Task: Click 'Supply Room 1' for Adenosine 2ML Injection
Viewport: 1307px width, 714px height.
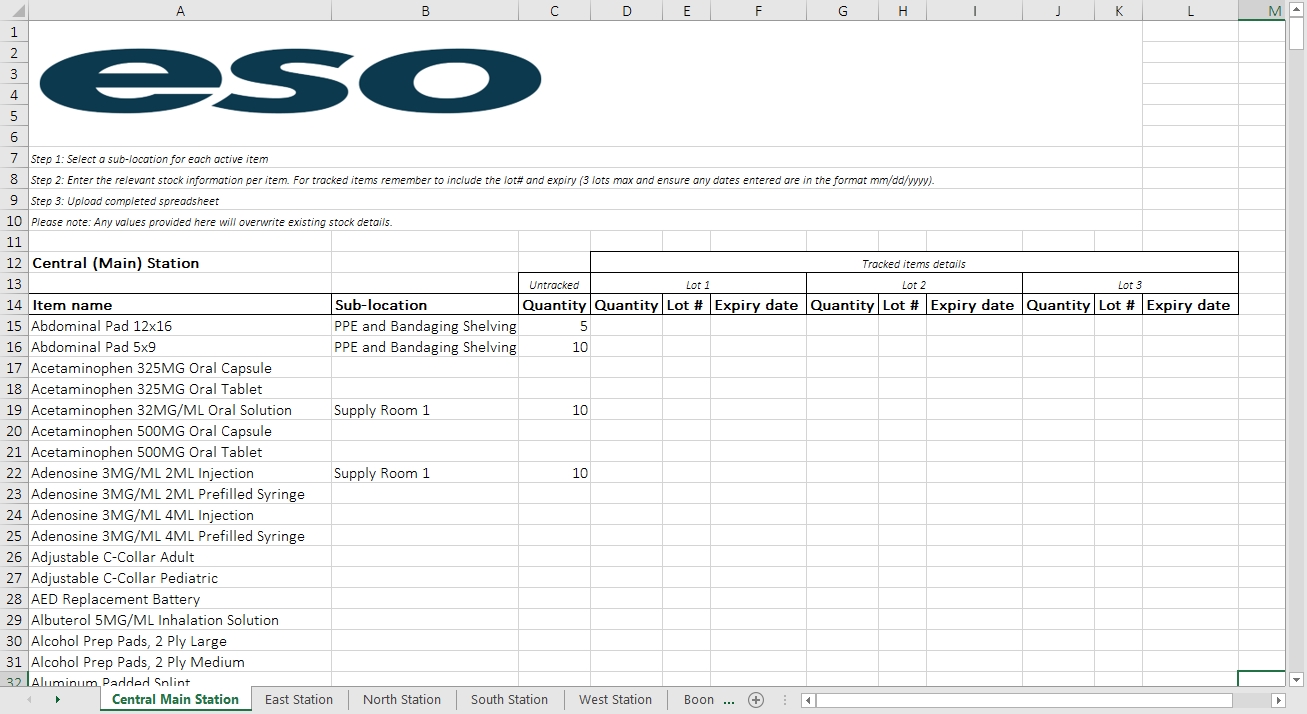Action: [x=425, y=473]
